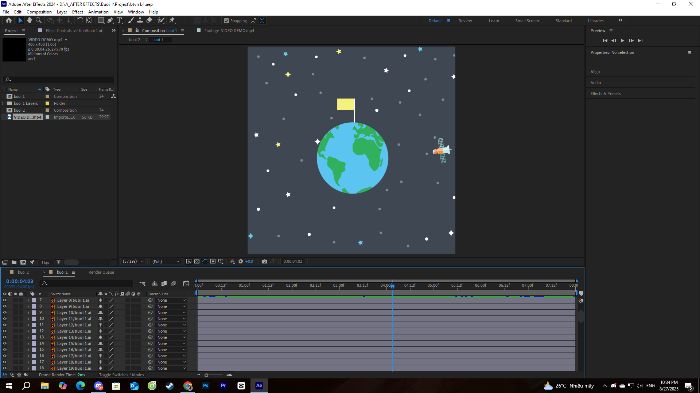The height and width of the screenshot is (393, 700).
Task: Hide the first timeline layer's eye icon
Action: click(x=4, y=301)
